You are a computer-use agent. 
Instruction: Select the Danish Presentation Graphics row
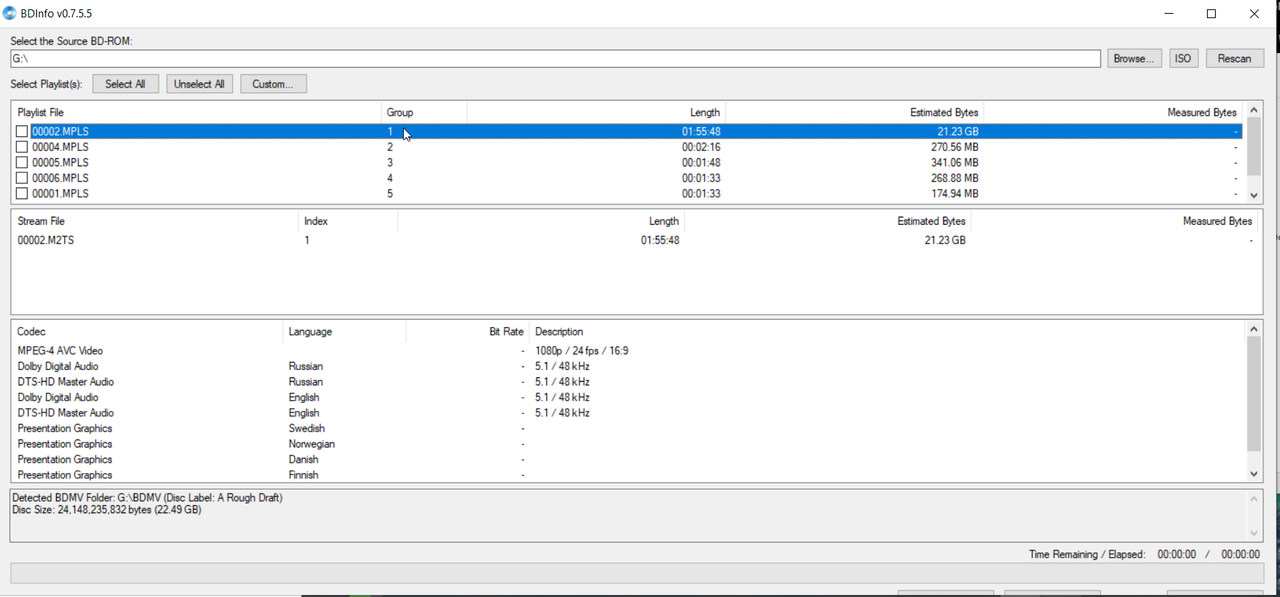(629, 459)
